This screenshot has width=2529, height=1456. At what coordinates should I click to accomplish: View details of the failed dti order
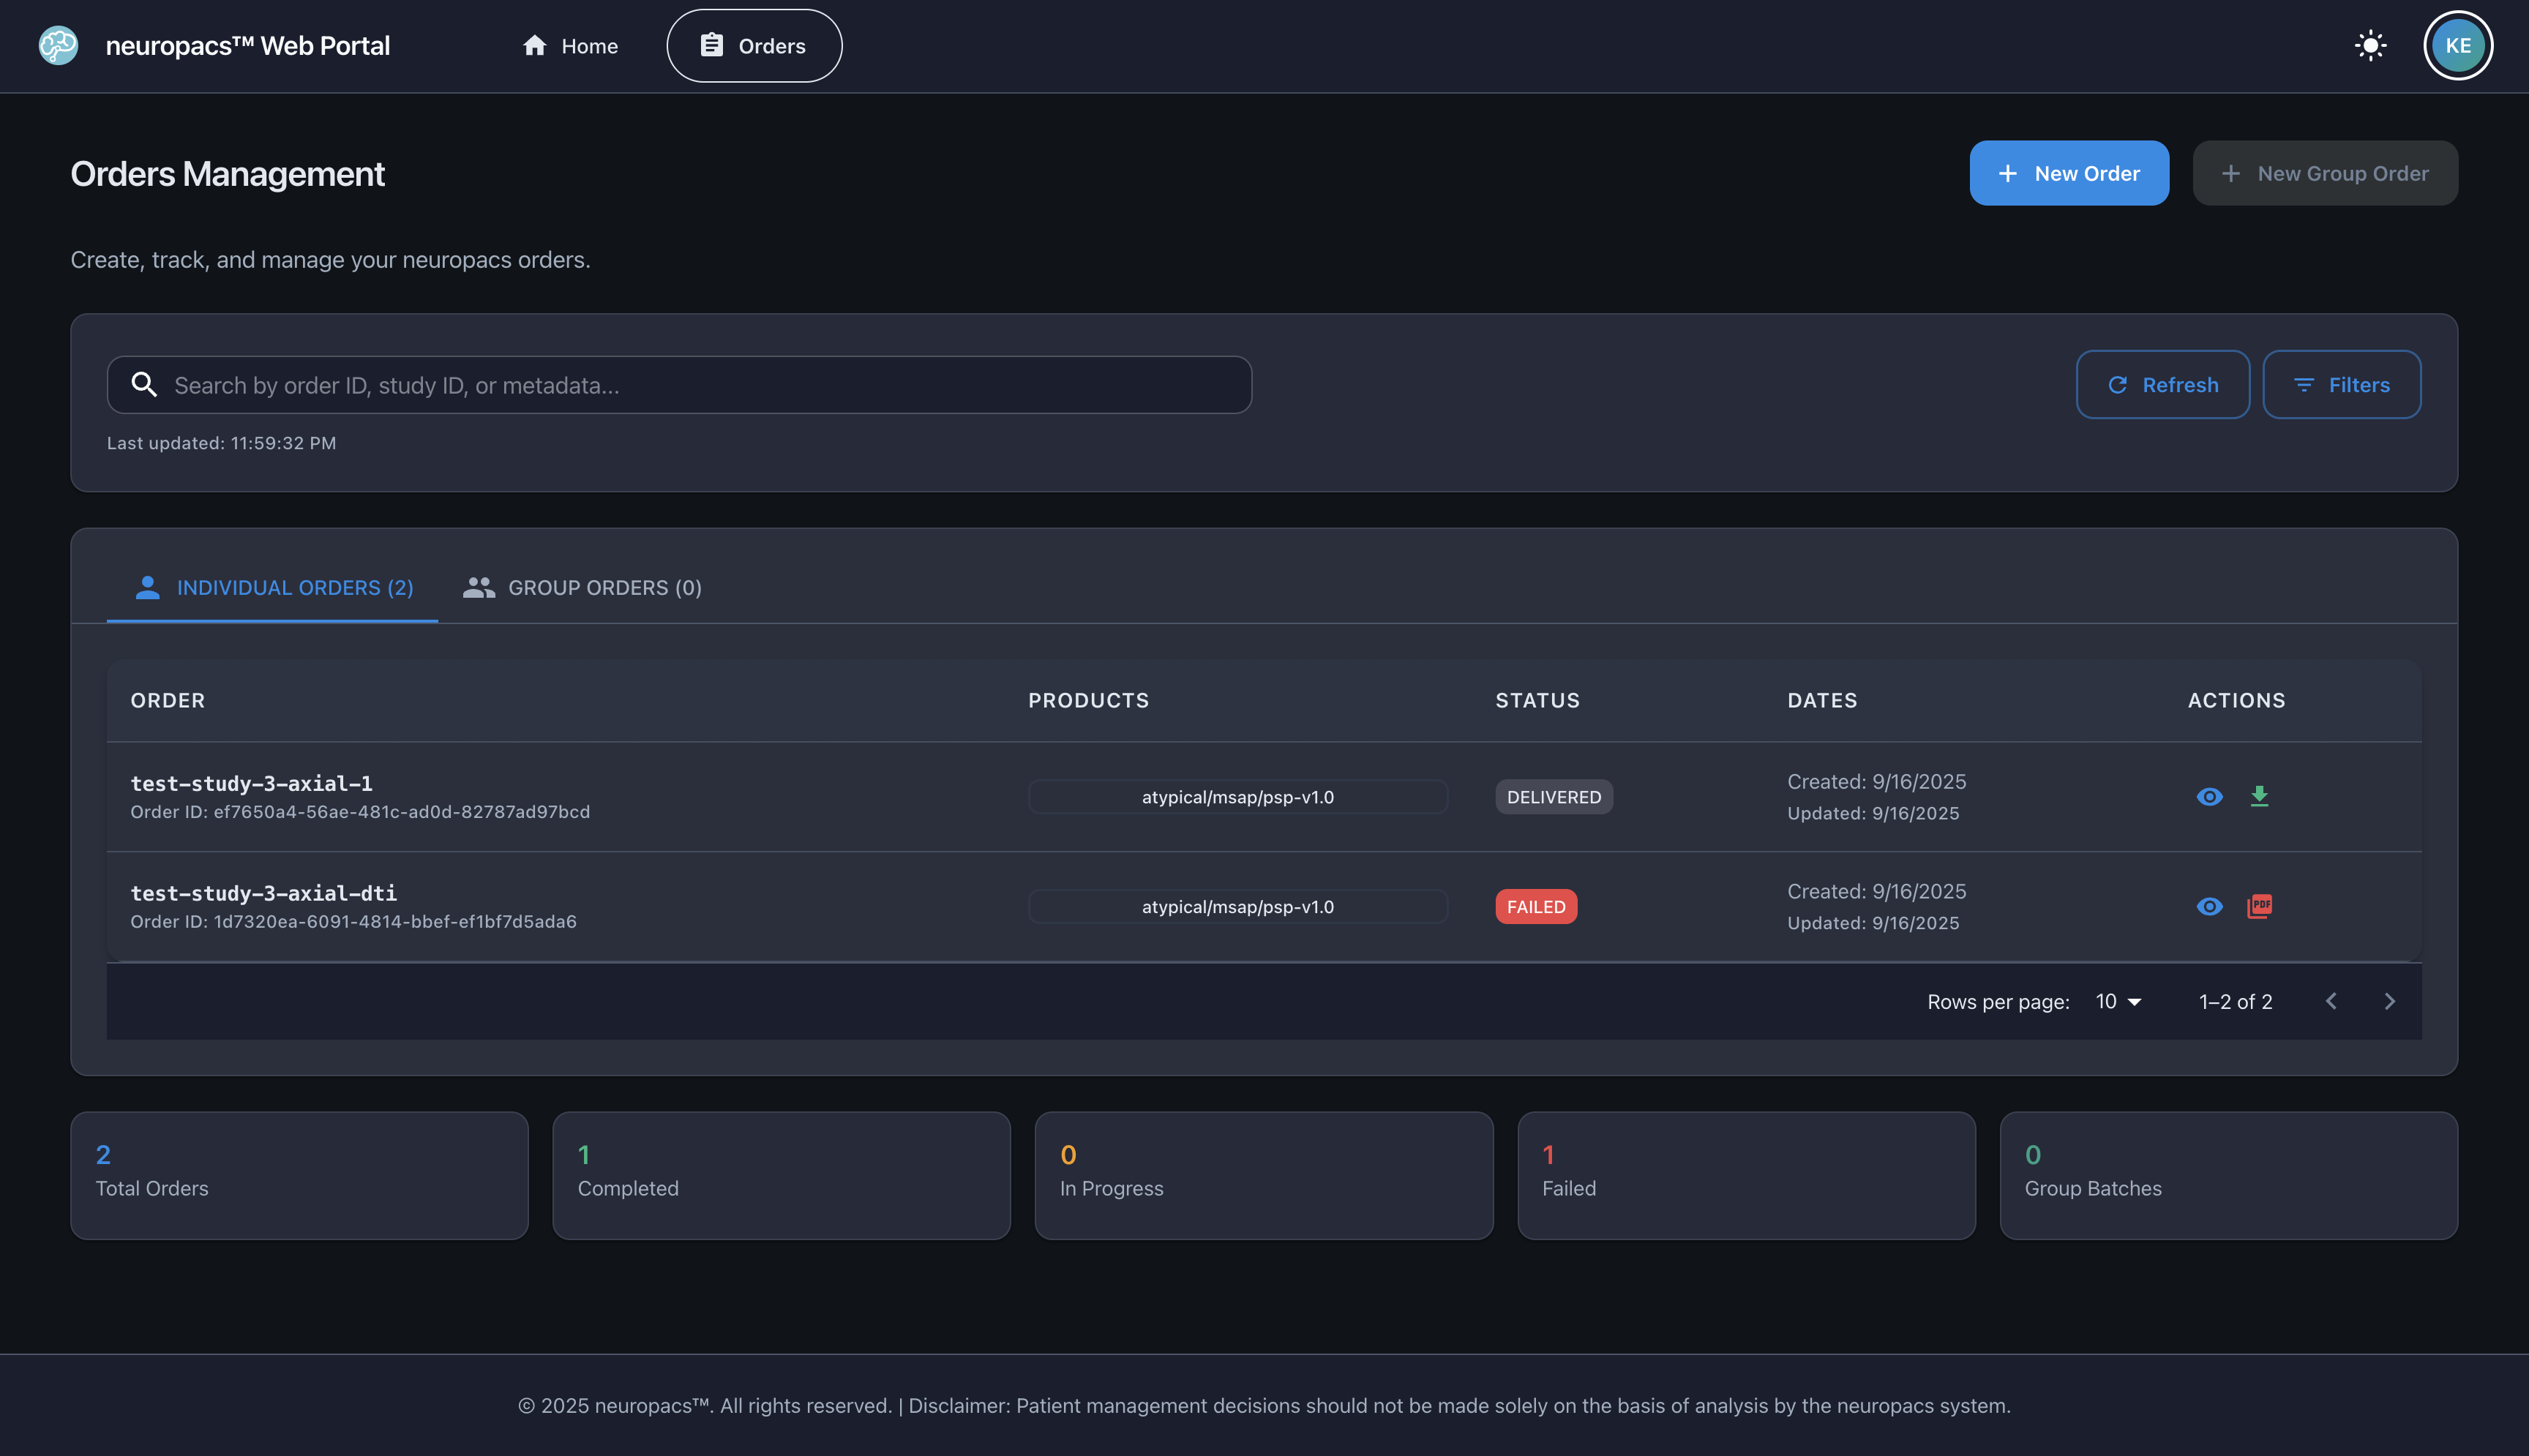tap(2210, 906)
